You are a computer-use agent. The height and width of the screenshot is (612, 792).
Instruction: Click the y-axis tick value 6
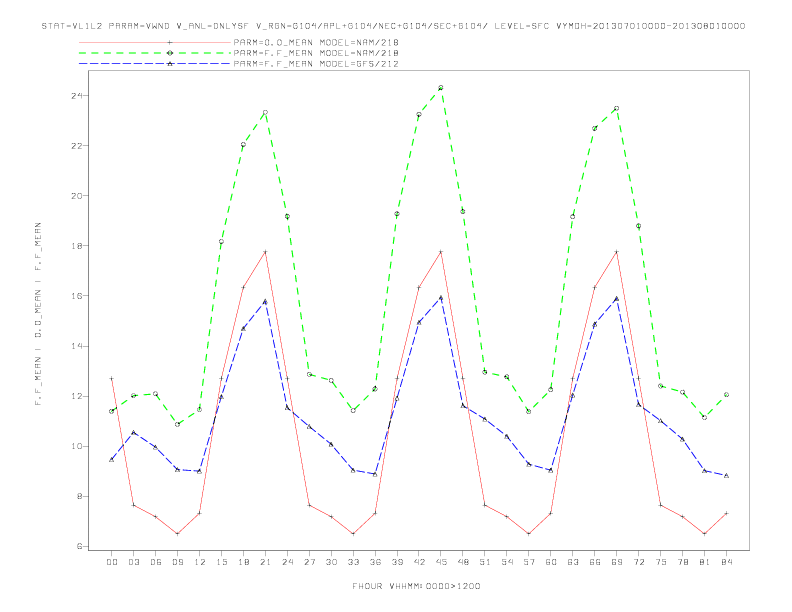(79, 546)
